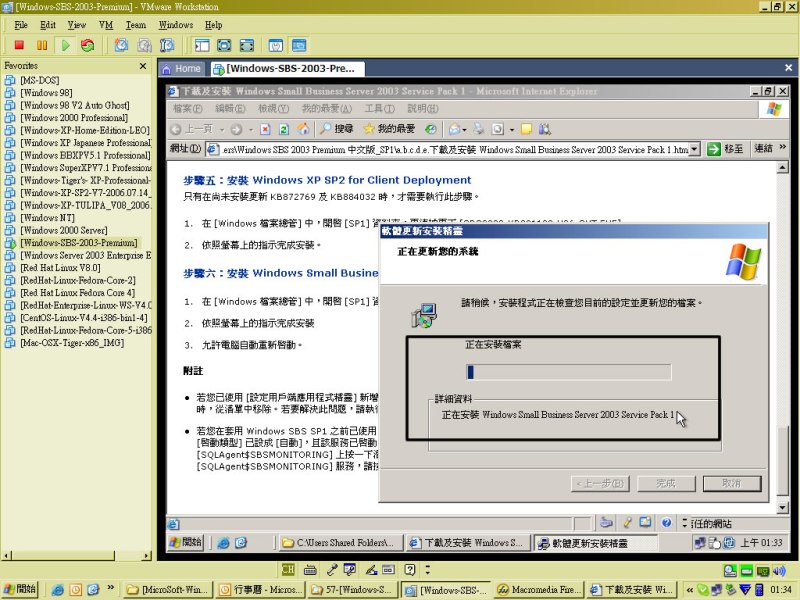800x600 pixels.
Task: Click the IE Home page icon
Action: (304, 129)
